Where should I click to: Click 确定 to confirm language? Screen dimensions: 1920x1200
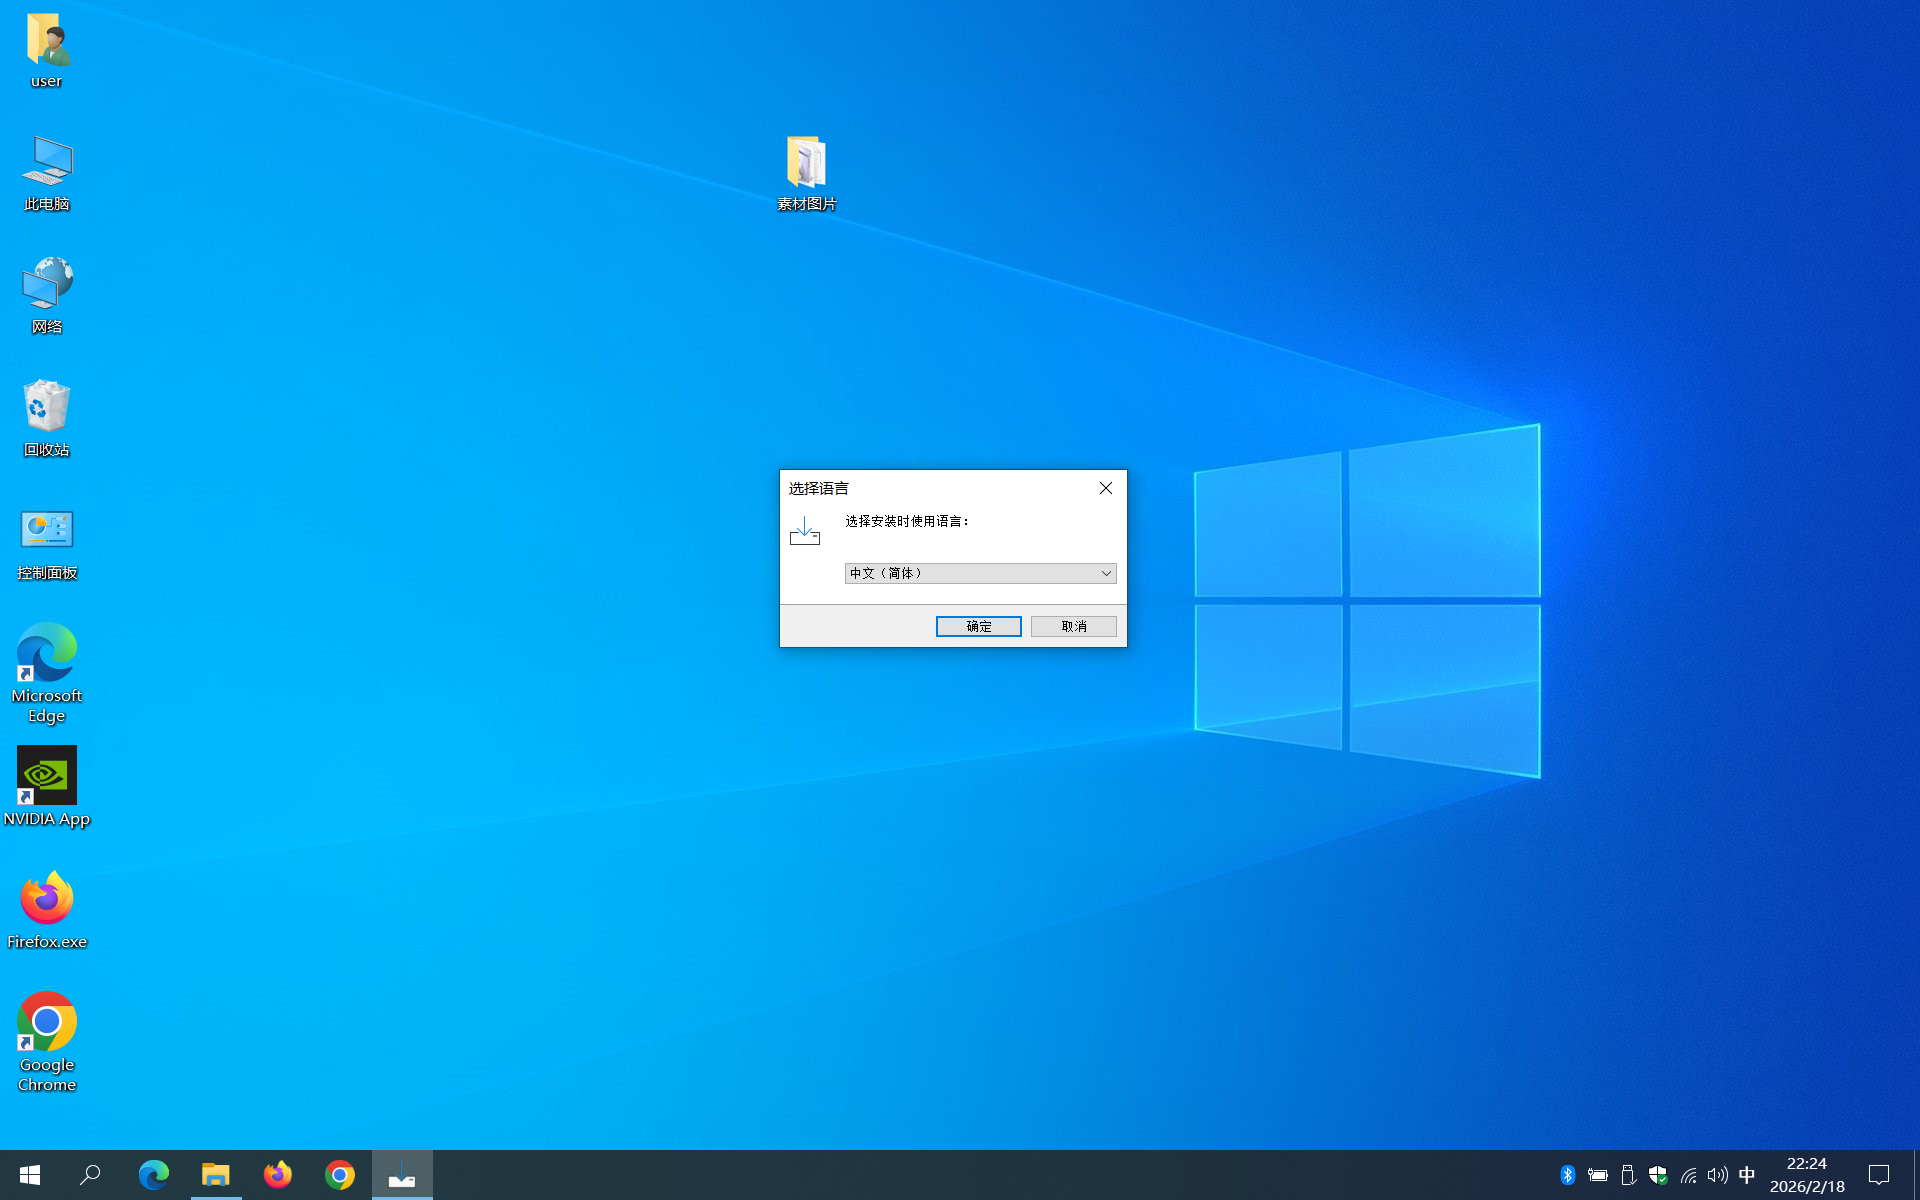pyautogui.click(x=978, y=626)
